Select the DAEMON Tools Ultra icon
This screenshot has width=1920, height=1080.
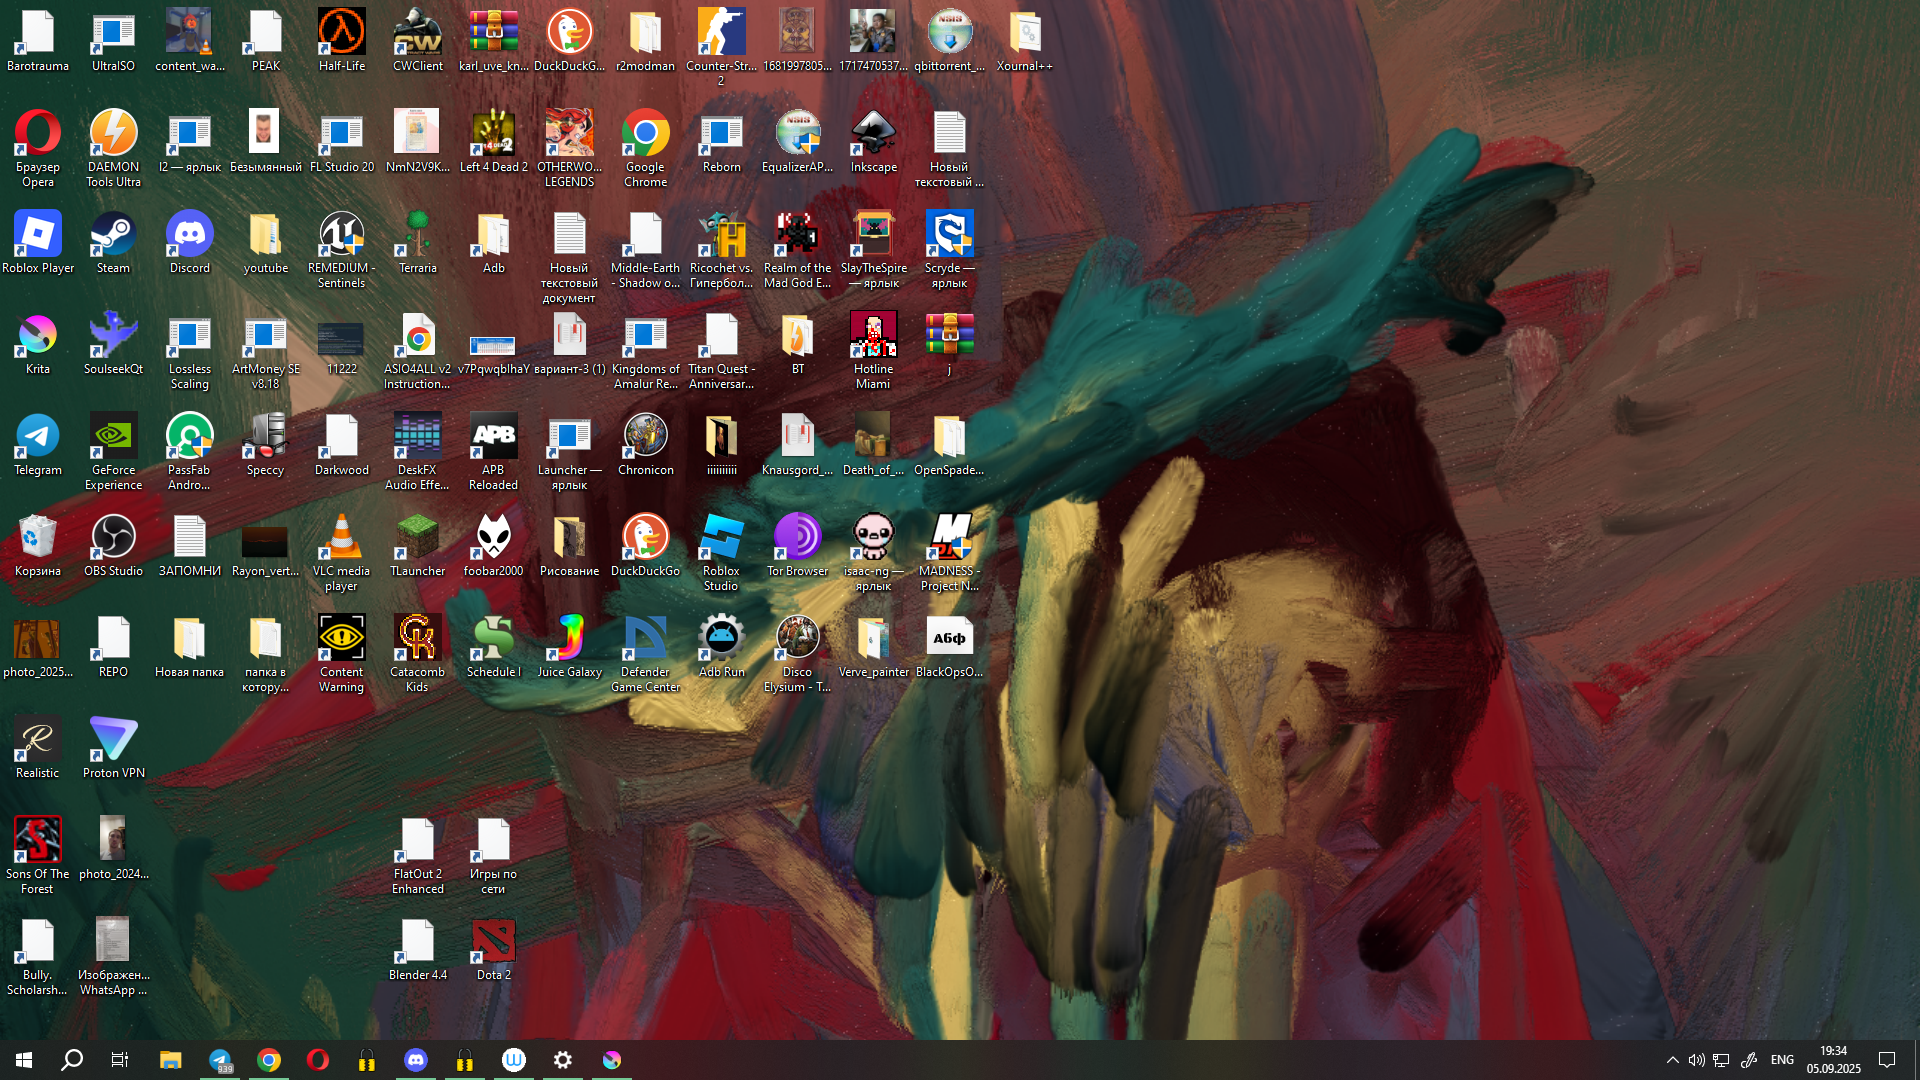[x=113, y=149]
